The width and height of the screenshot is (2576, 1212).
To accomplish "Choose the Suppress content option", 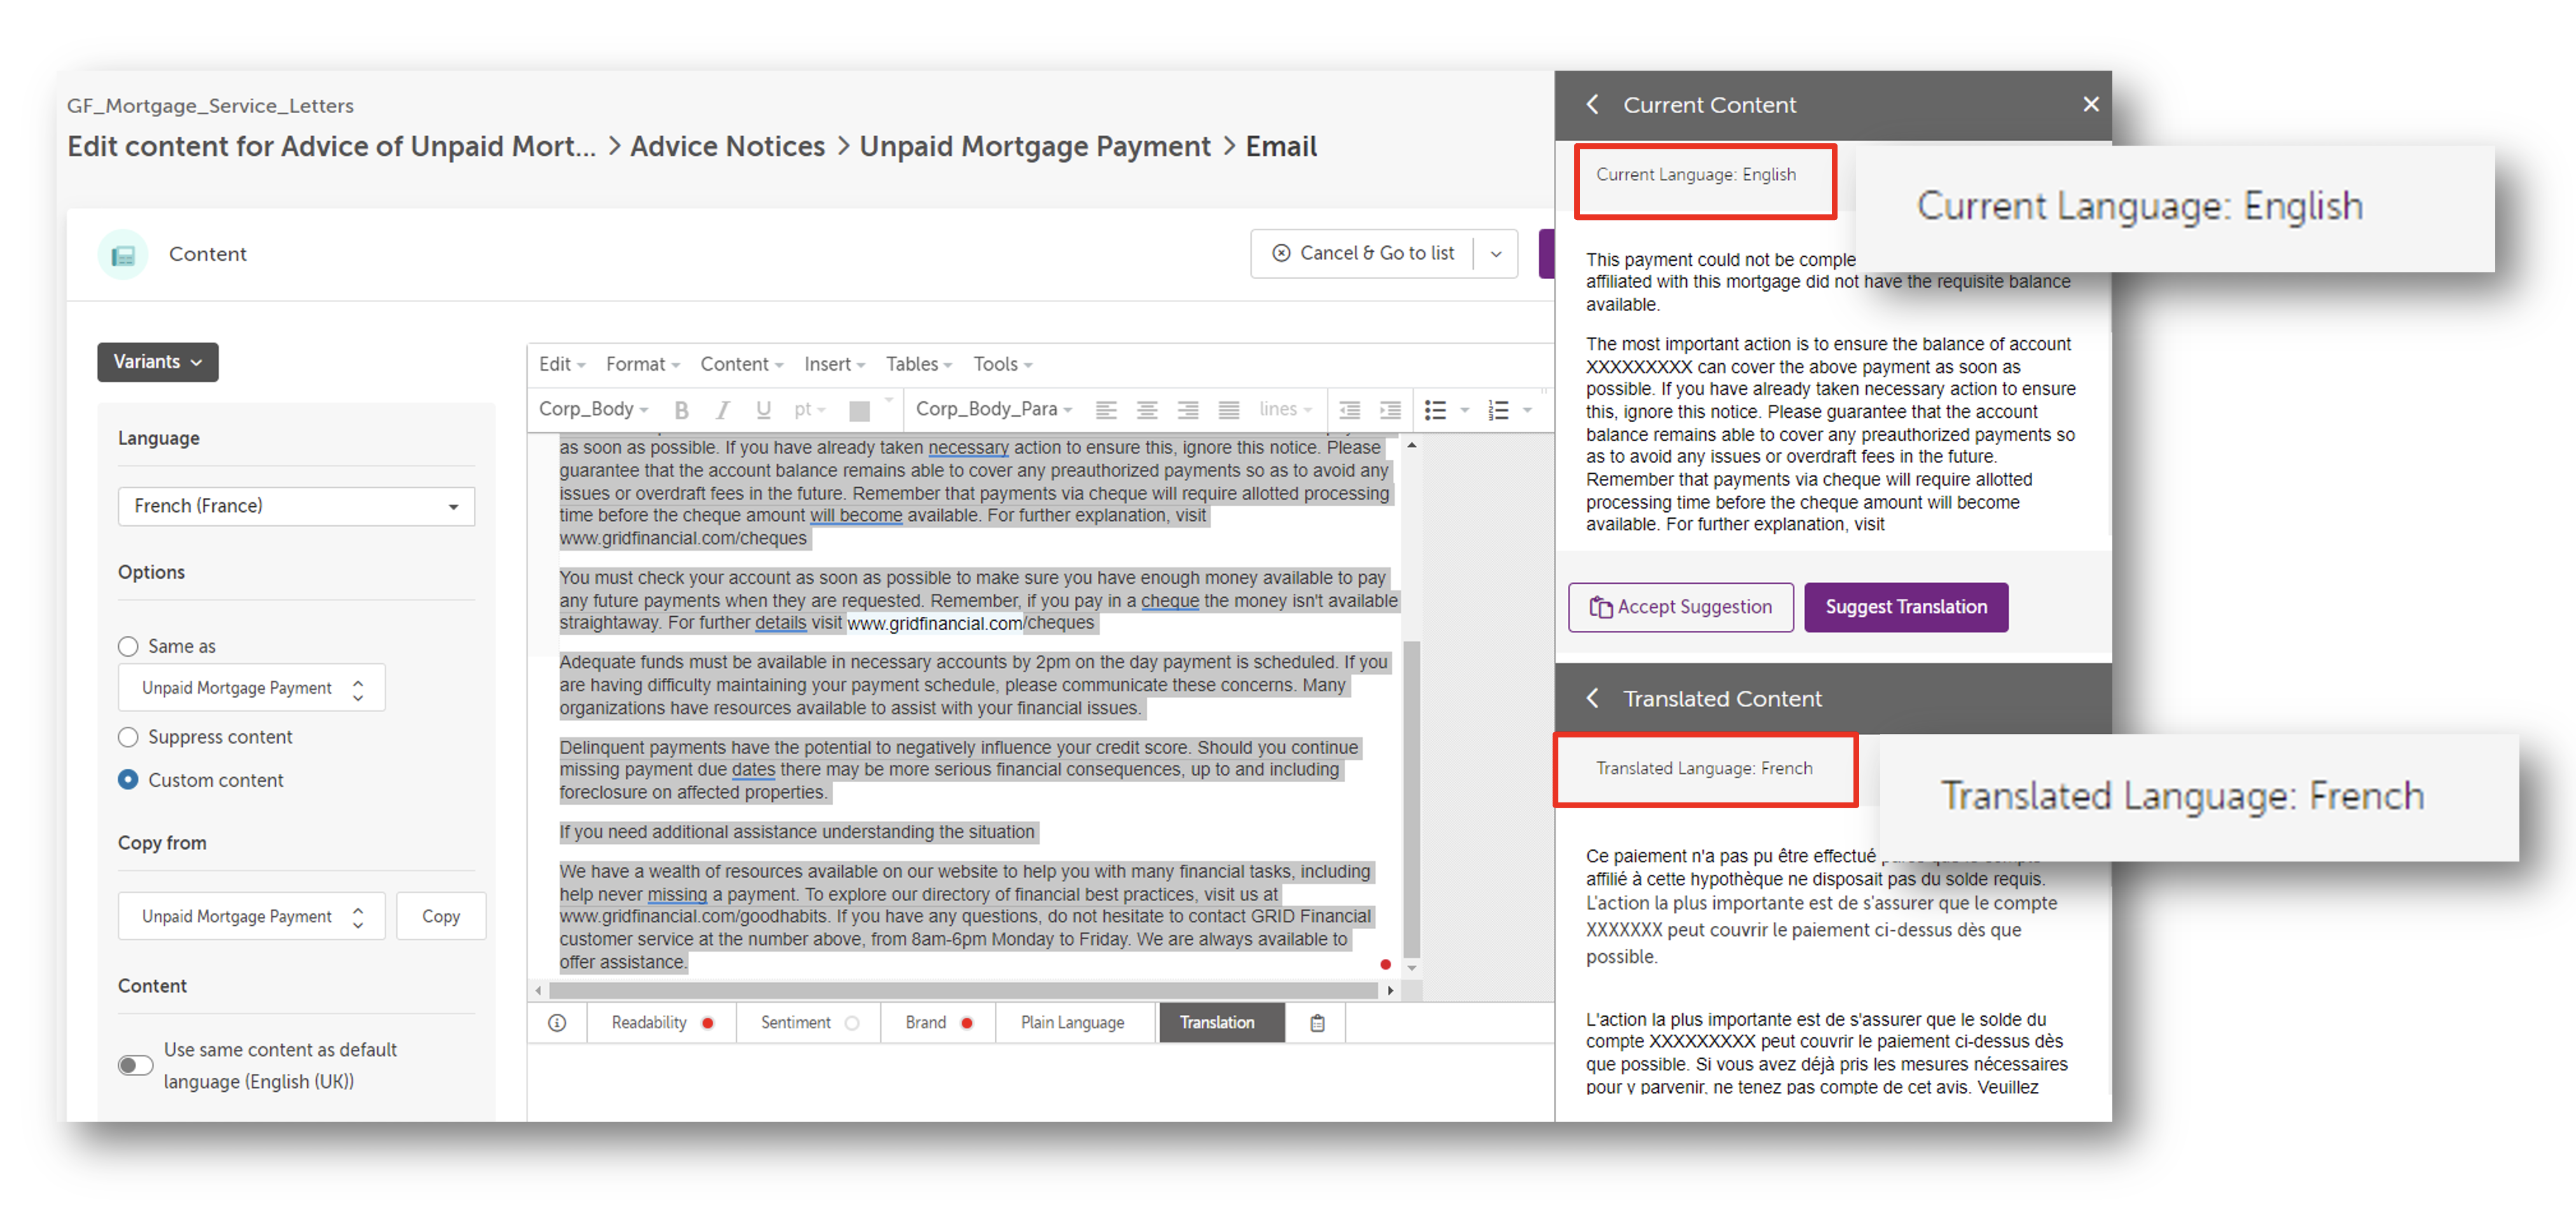I will [128, 737].
